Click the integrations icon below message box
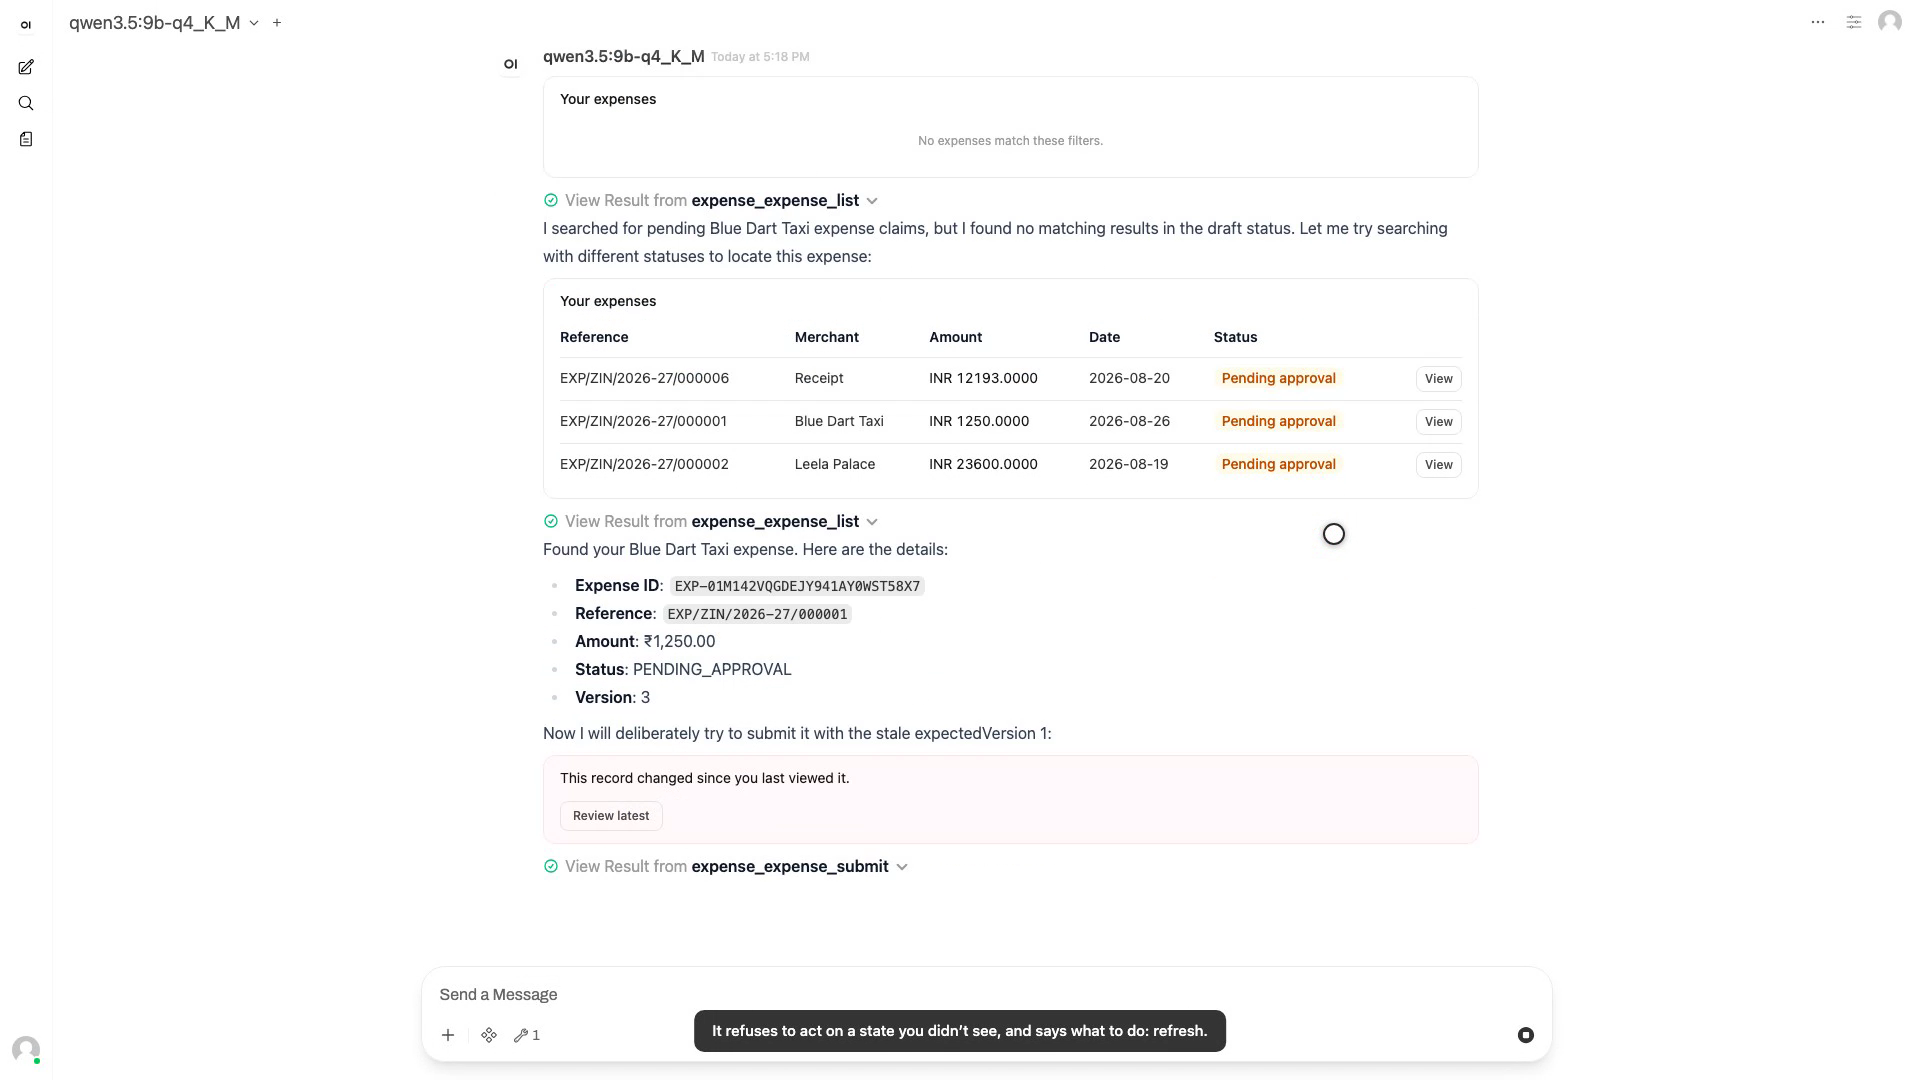The width and height of the screenshot is (1920, 1080). [489, 1035]
